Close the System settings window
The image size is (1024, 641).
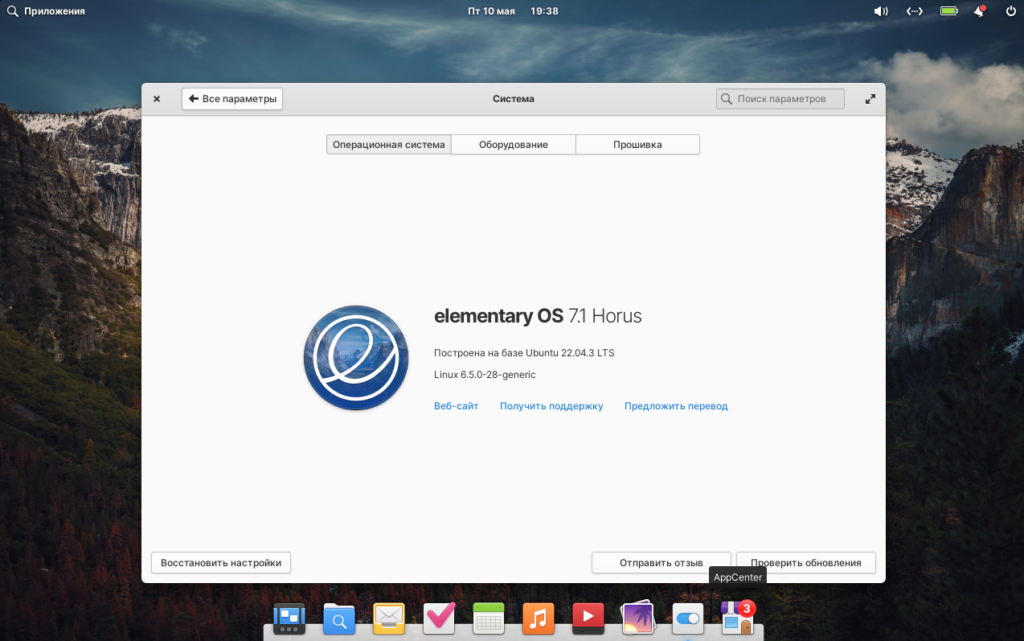click(157, 99)
